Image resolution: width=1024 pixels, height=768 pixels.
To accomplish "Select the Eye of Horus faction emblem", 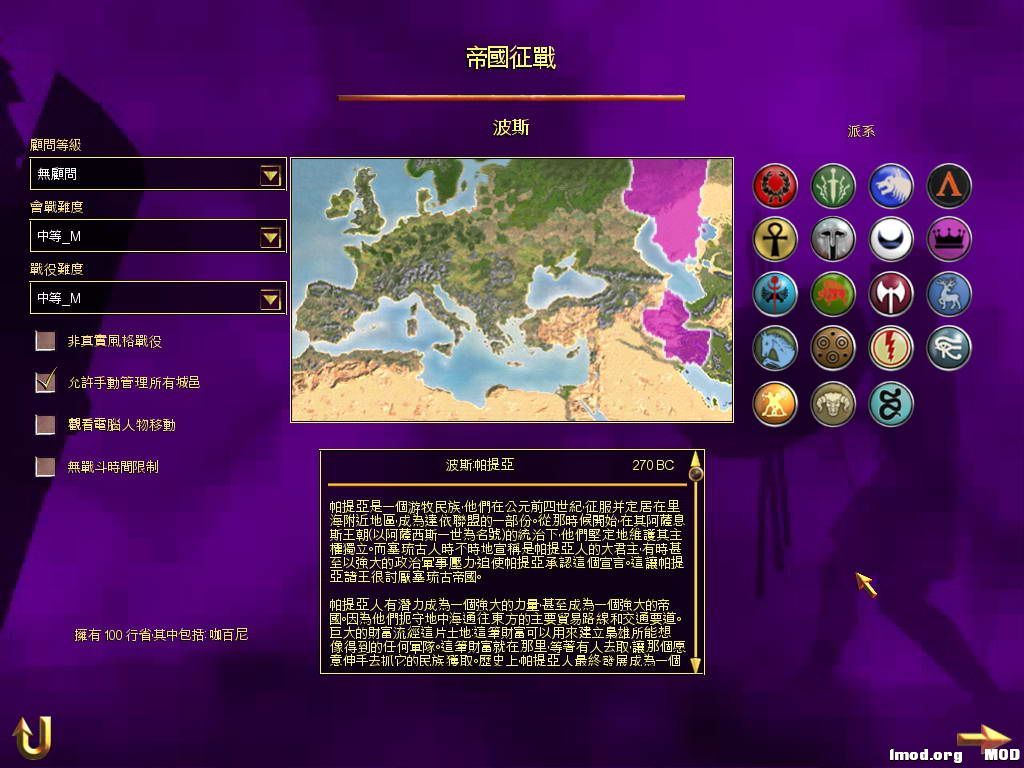I will 949,348.
